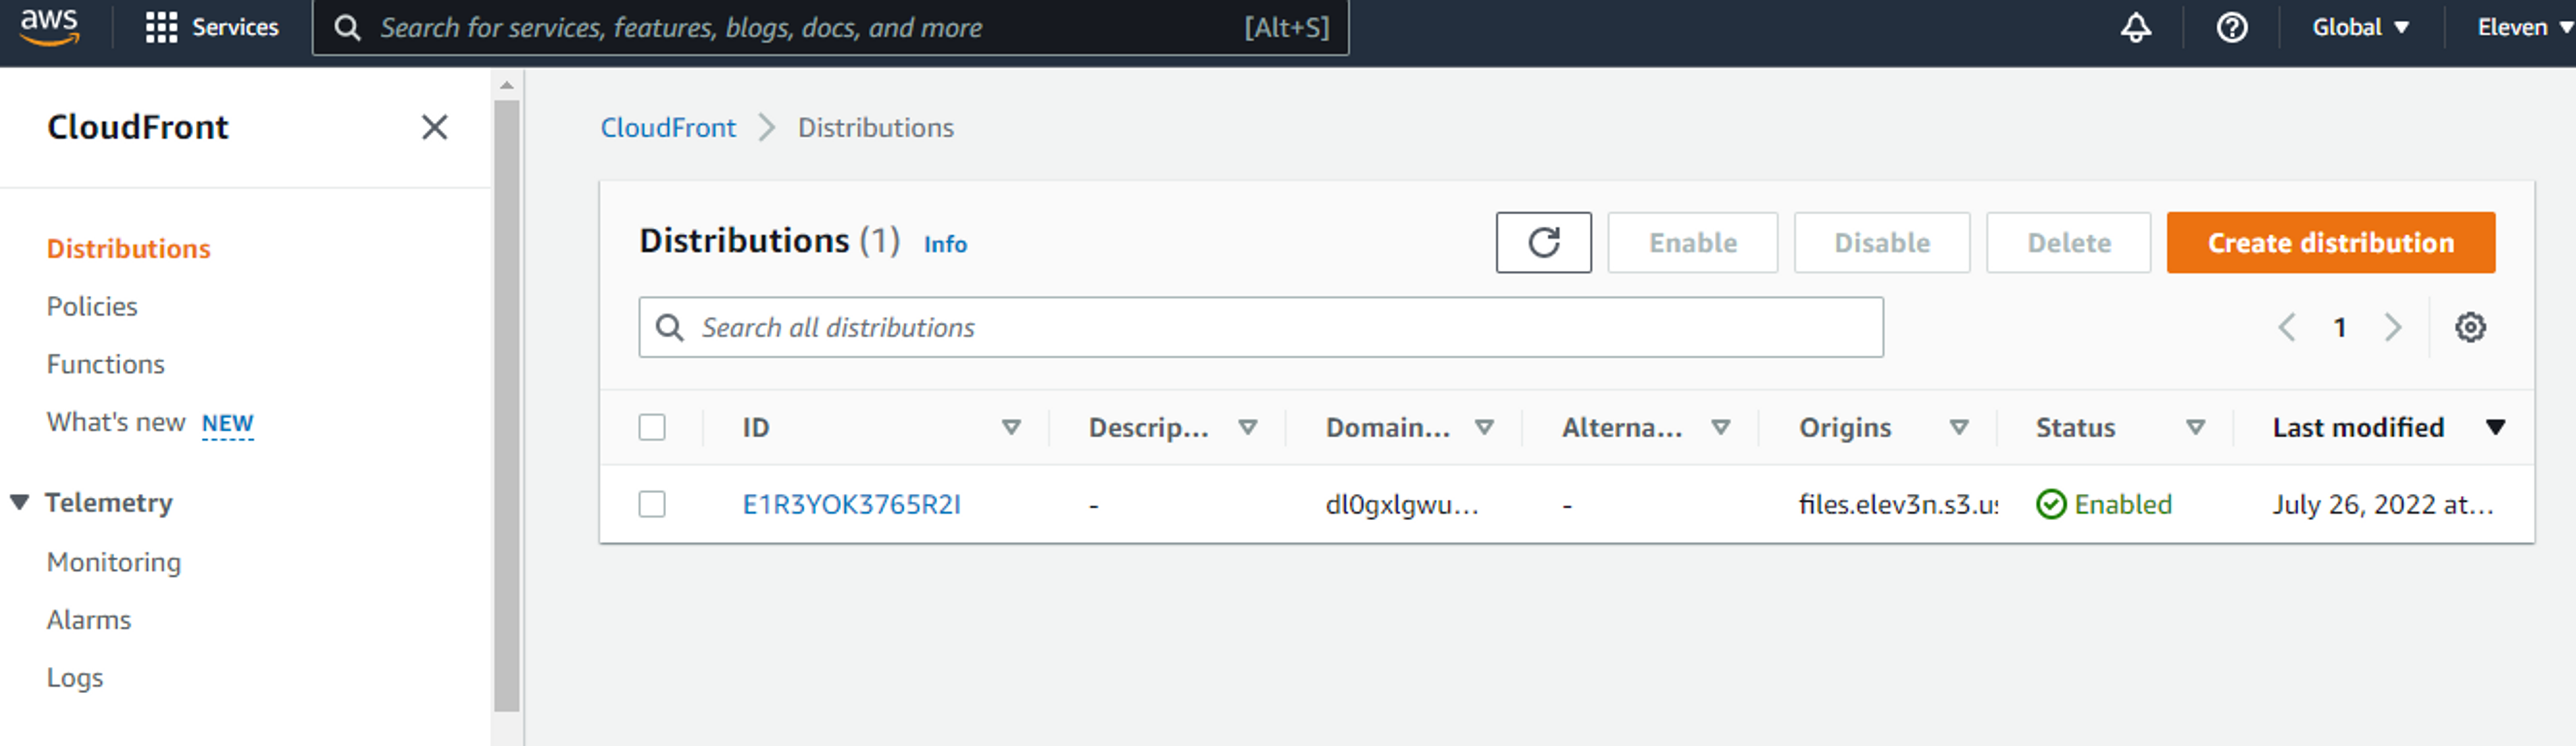
Task: Collapse the Telemetry section
Action: pos(20,502)
